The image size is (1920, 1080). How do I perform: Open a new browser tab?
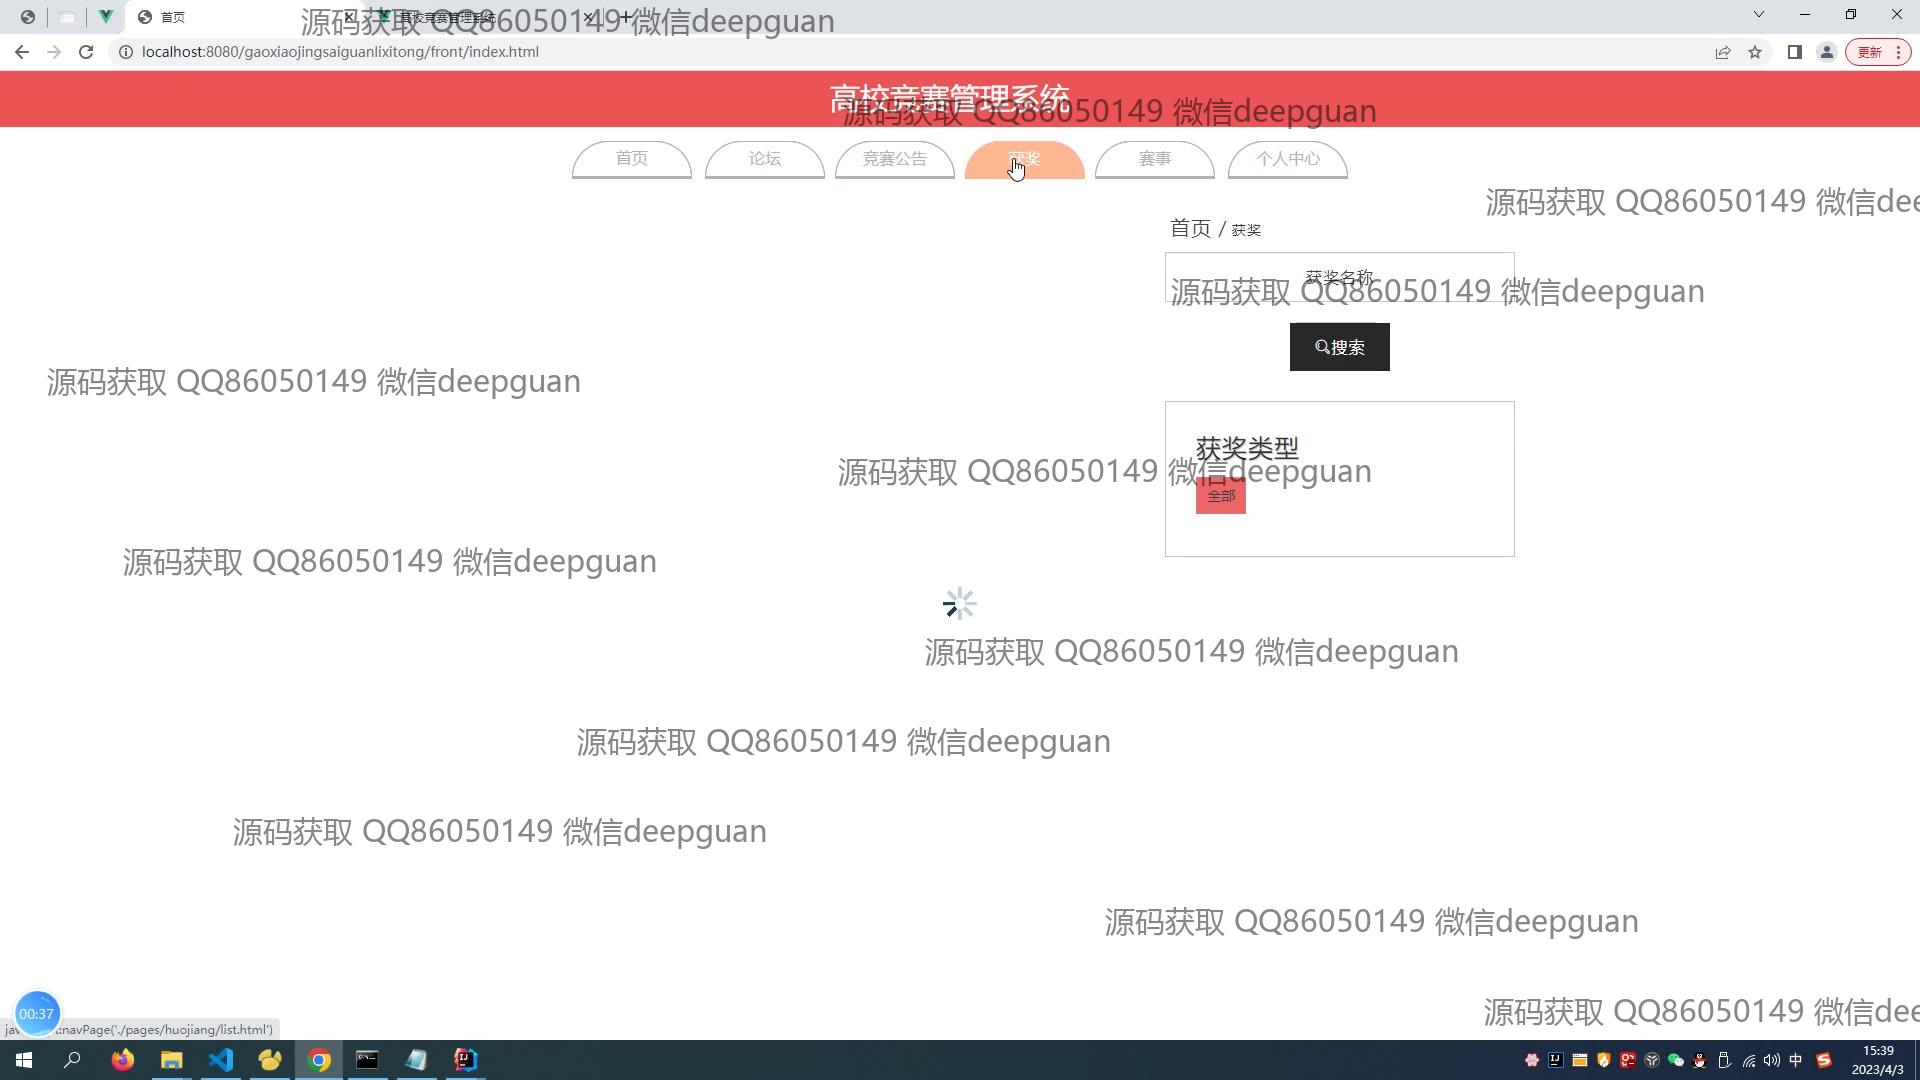[625, 17]
